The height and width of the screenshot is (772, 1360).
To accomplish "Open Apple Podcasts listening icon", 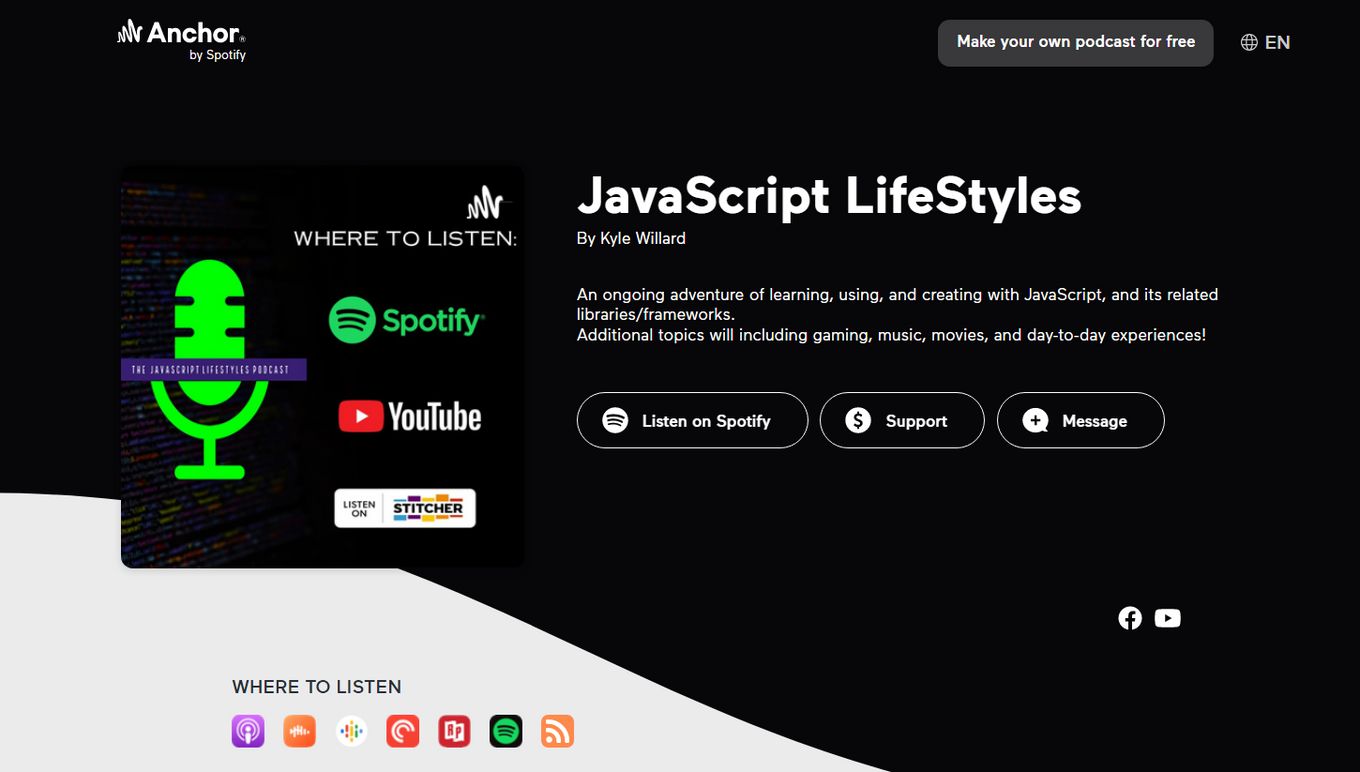I will [x=248, y=731].
